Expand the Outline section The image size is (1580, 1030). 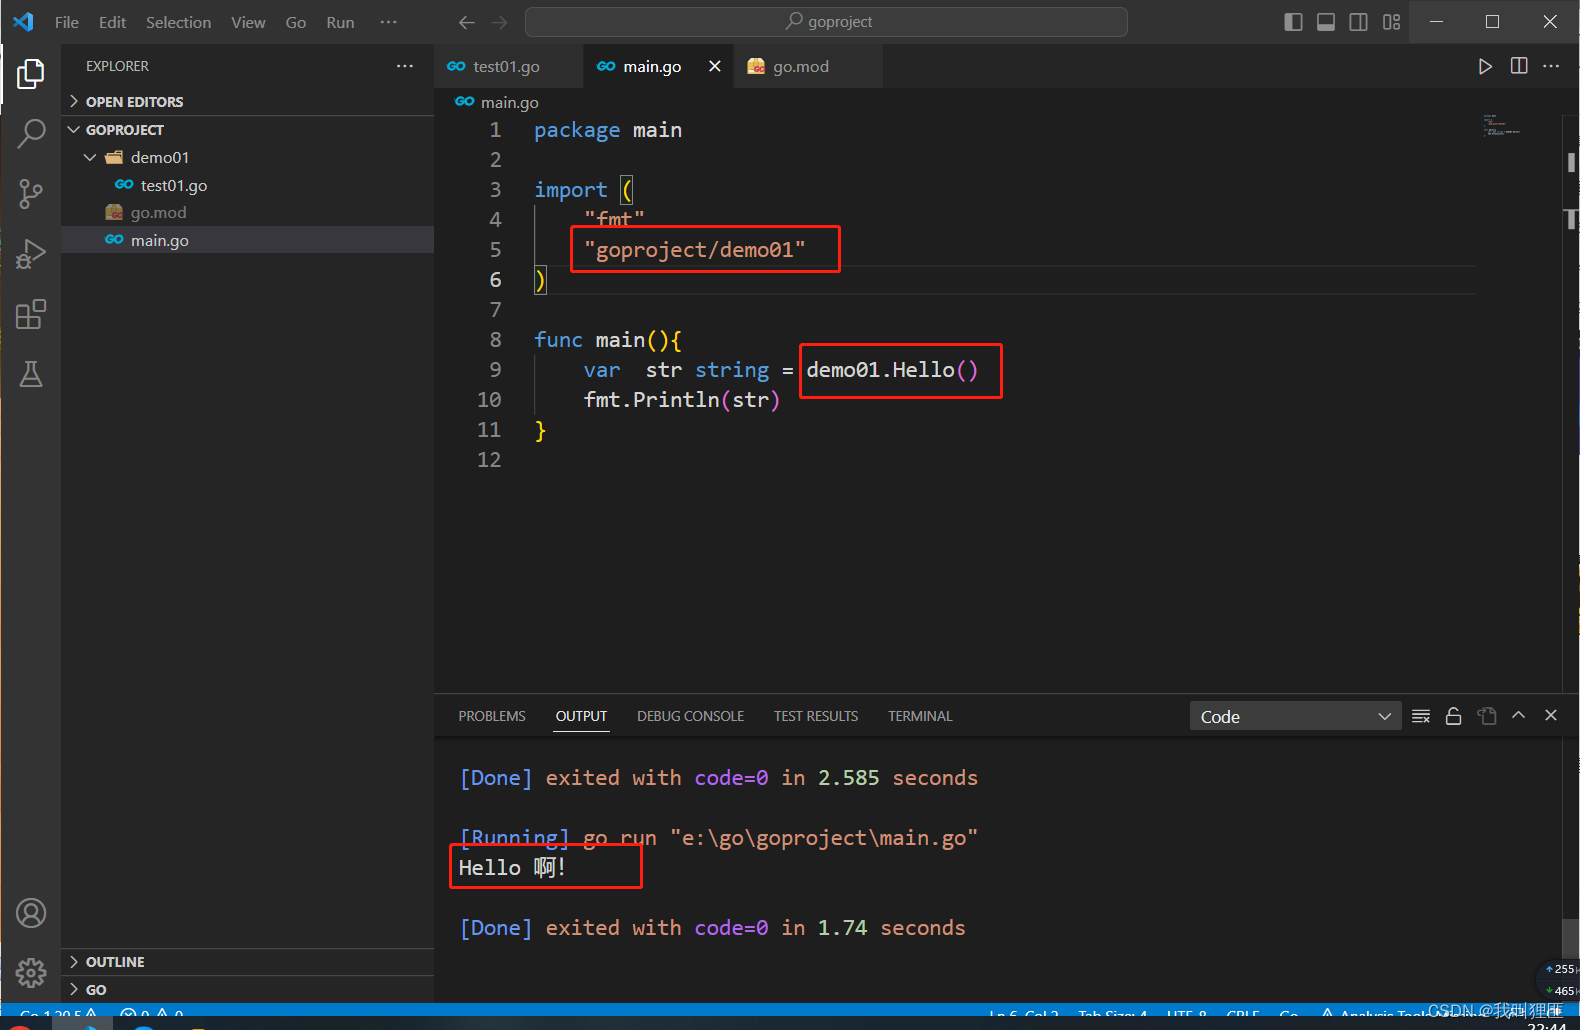[247, 962]
